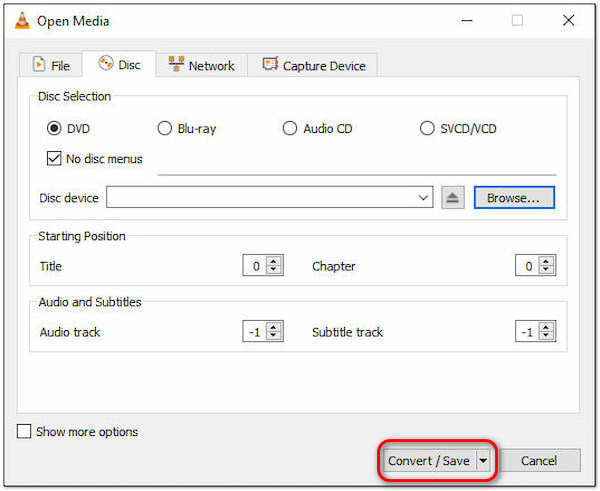Click the eject disc button
Image resolution: width=600 pixels, height=491 pixels.
453,197
